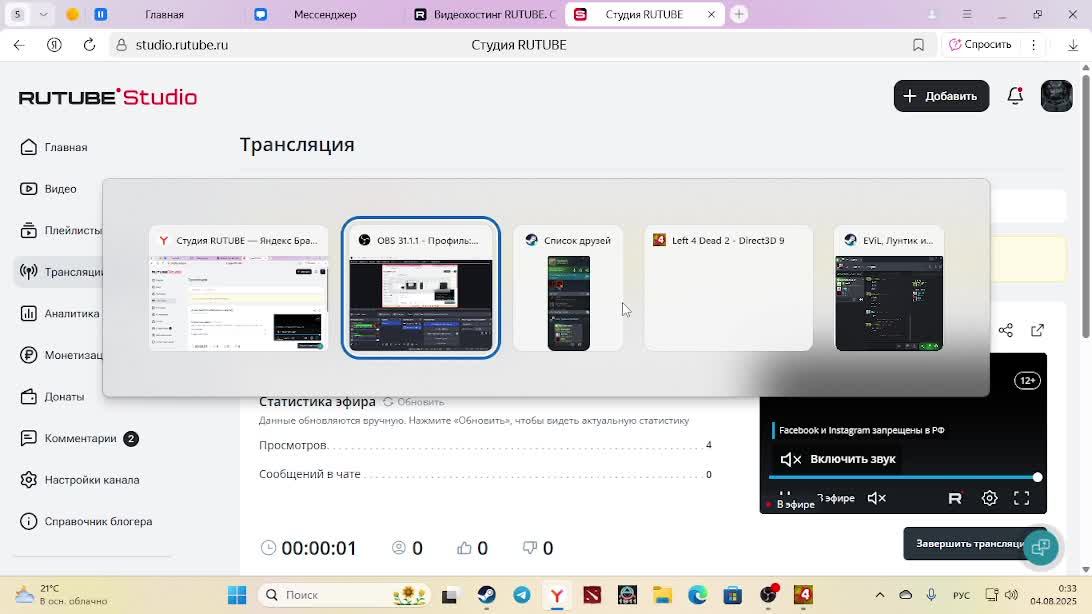
Task: Click the Добавить button
Action: point(941,96)
